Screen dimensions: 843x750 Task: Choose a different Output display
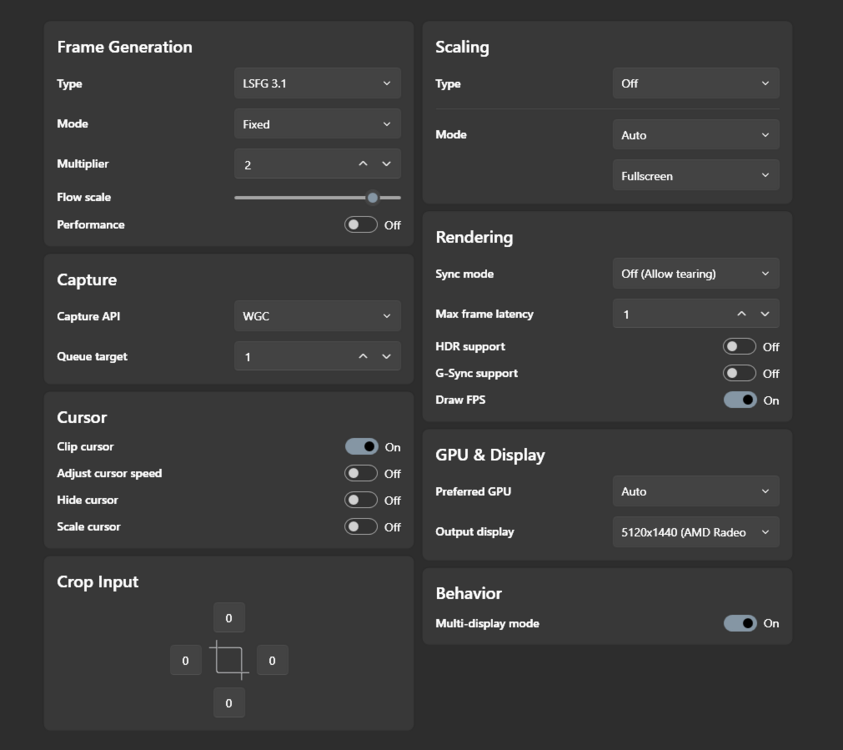[x=695, y=532]
